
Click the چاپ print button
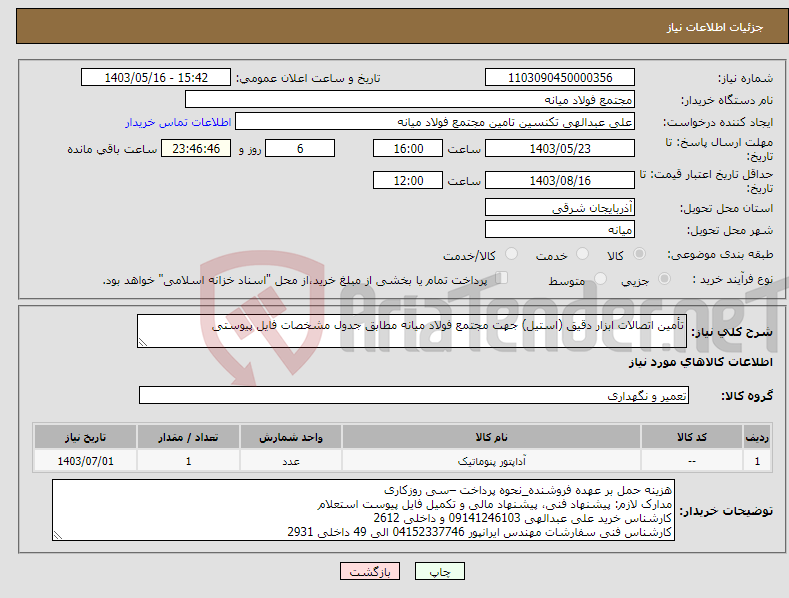440,571
